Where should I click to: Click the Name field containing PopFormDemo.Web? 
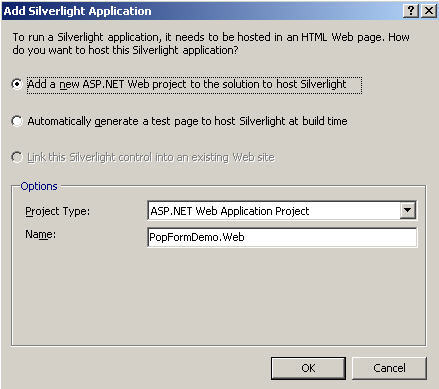(282, 237)
